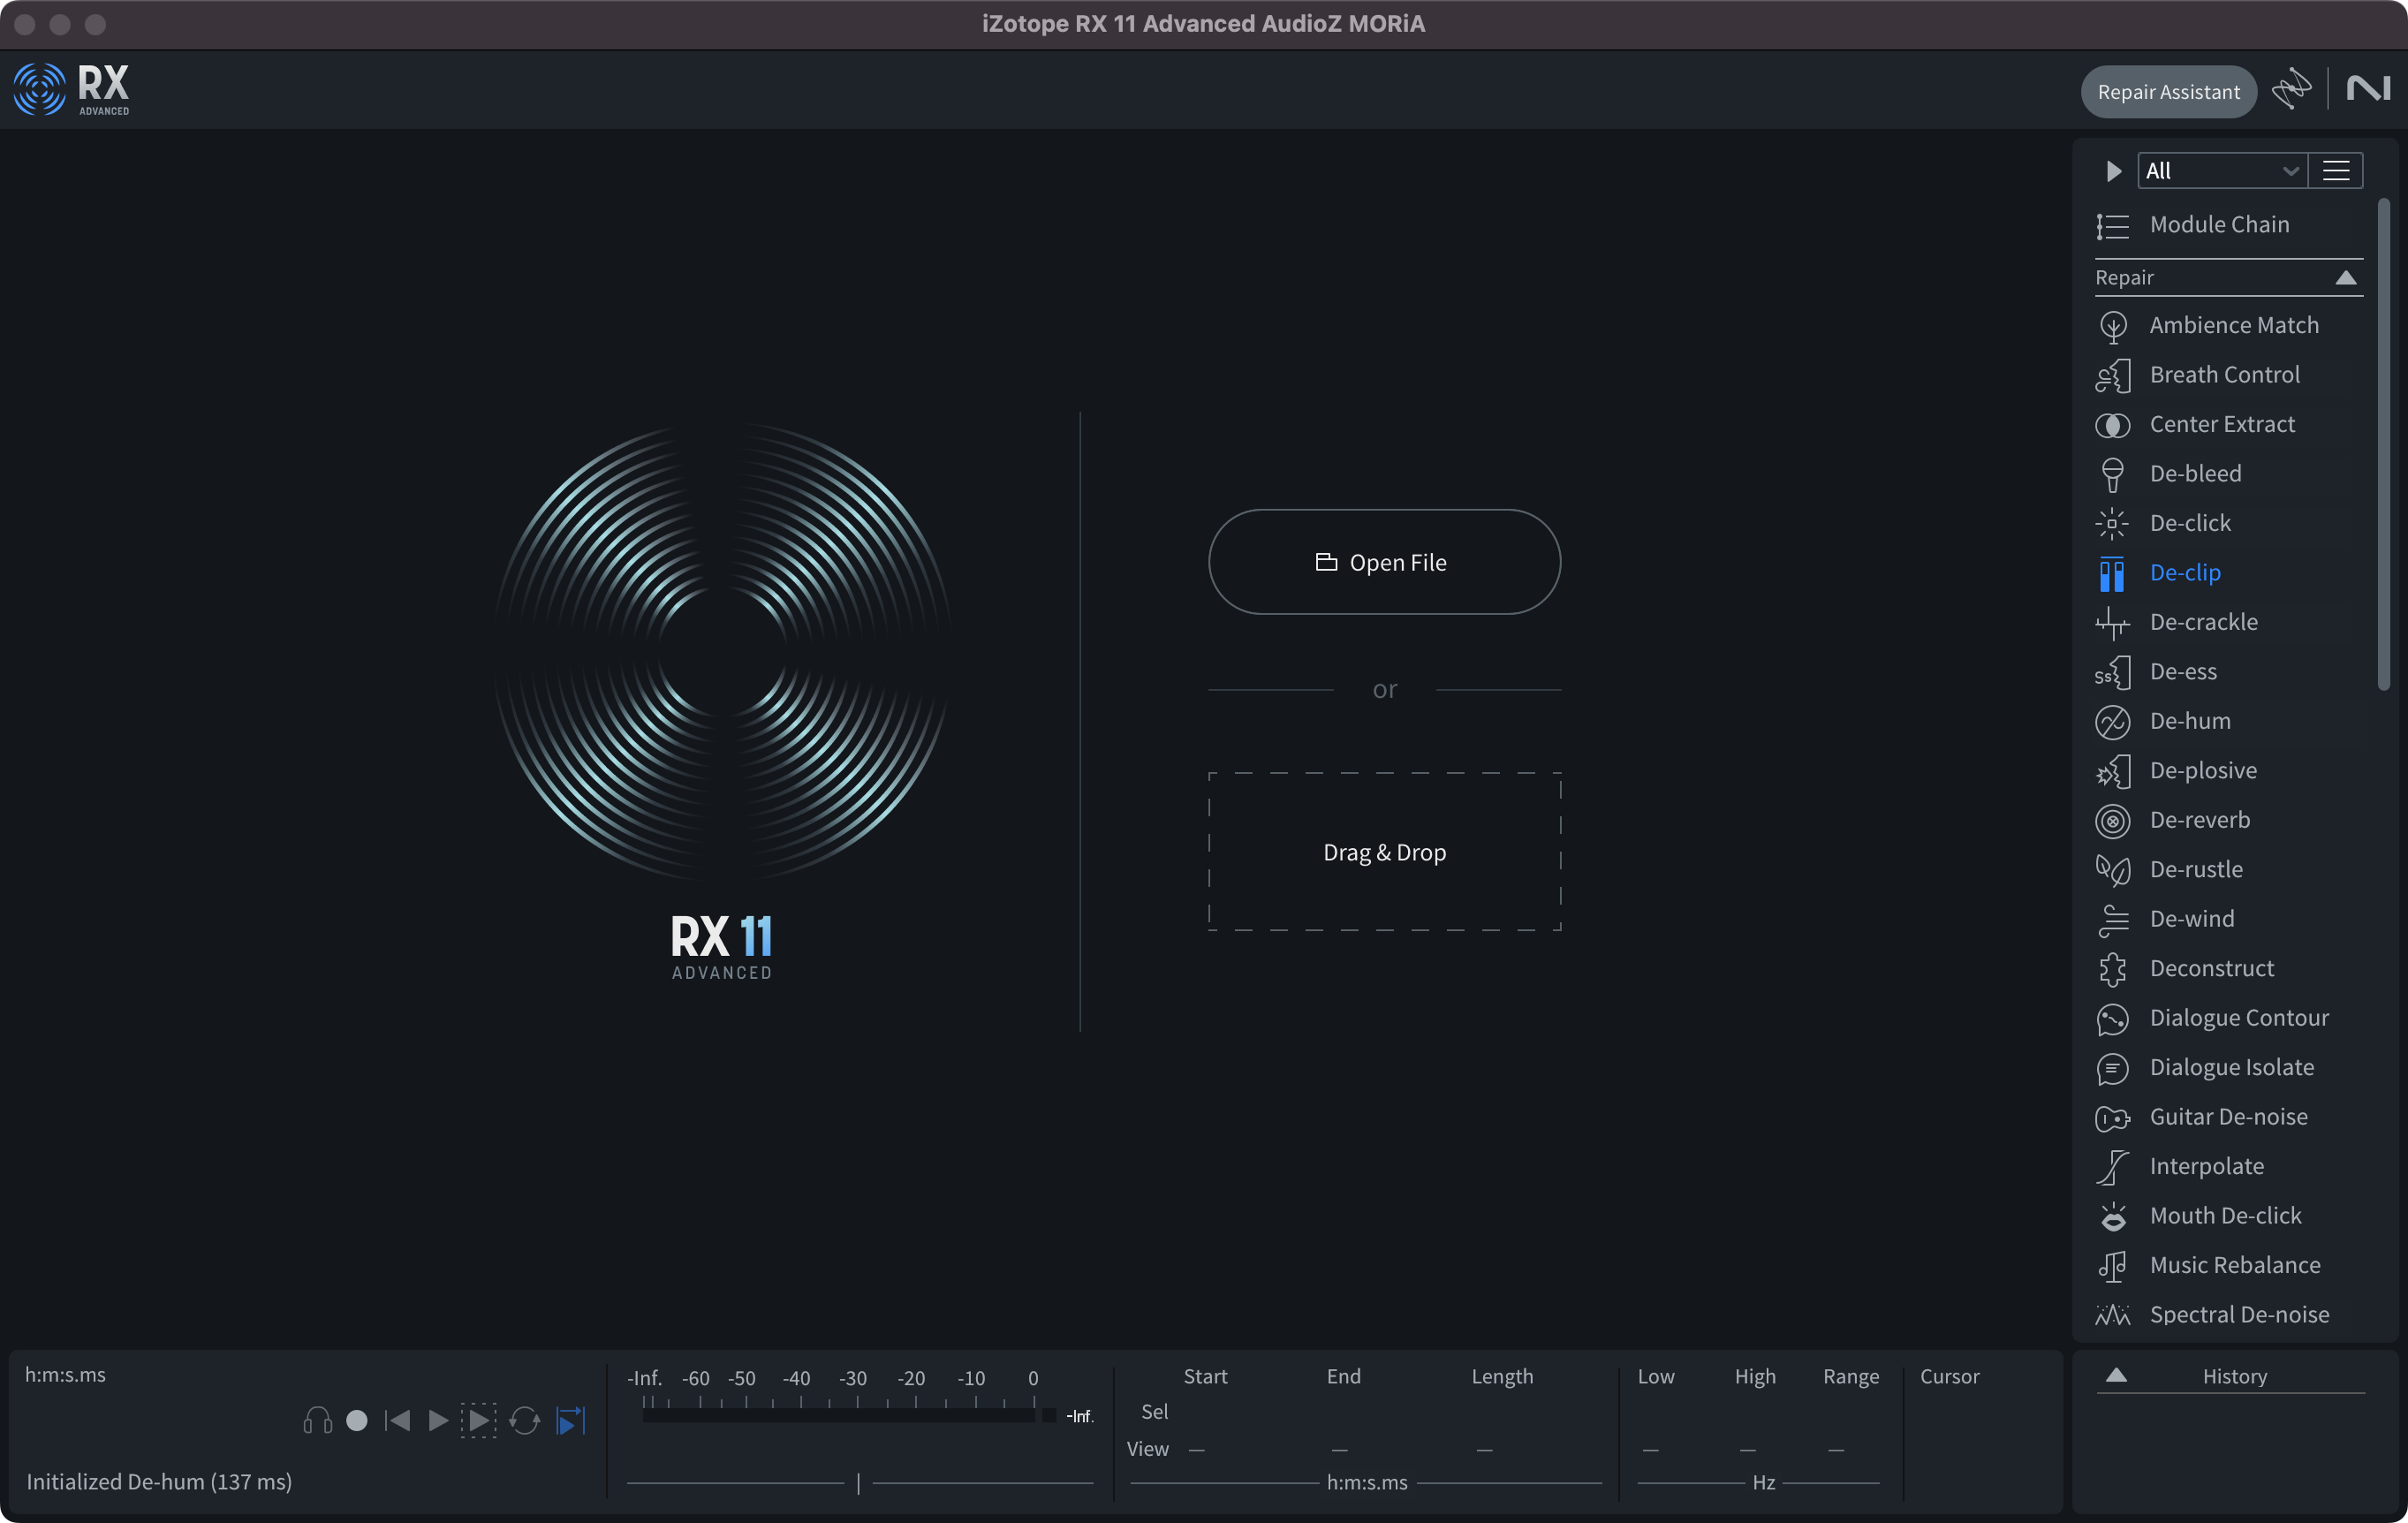Open the De-clip module

[x=2184, y=573]
